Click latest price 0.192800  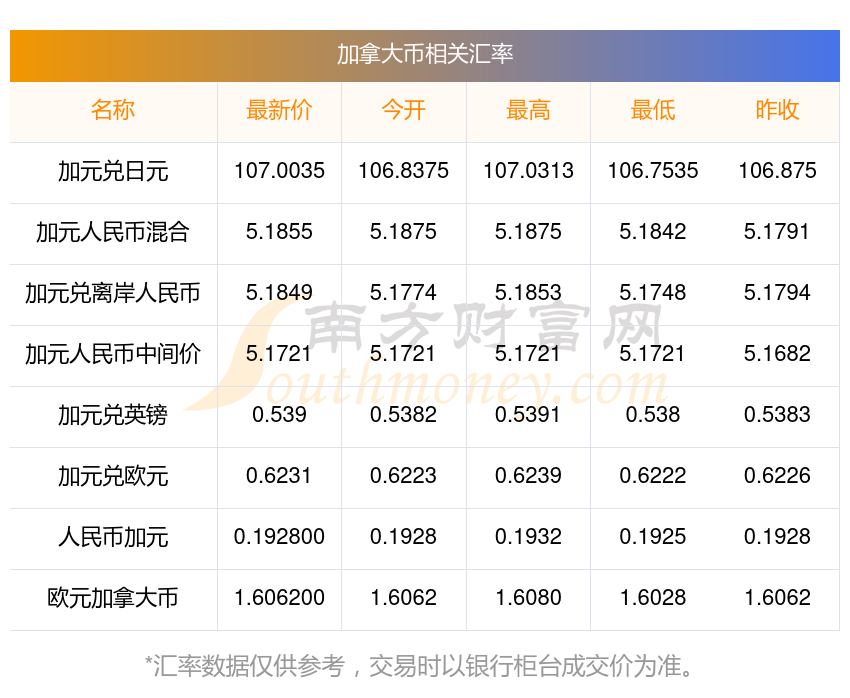pos(279,537)
